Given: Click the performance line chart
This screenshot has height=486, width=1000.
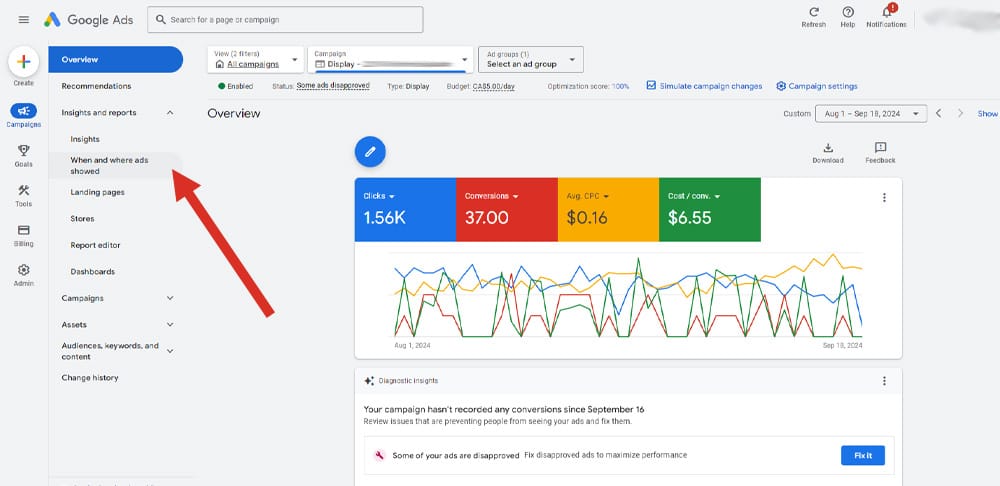Looking at the screenshot, I should click(x=628, y=297).
